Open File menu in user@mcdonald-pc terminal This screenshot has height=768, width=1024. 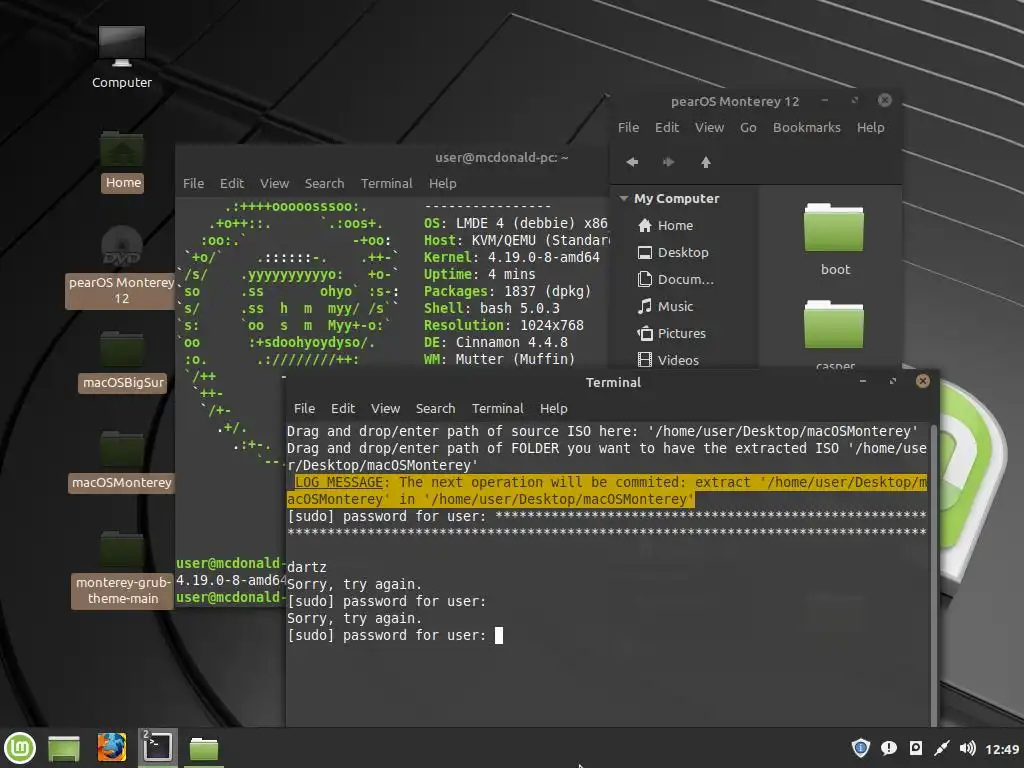(193, 184)
